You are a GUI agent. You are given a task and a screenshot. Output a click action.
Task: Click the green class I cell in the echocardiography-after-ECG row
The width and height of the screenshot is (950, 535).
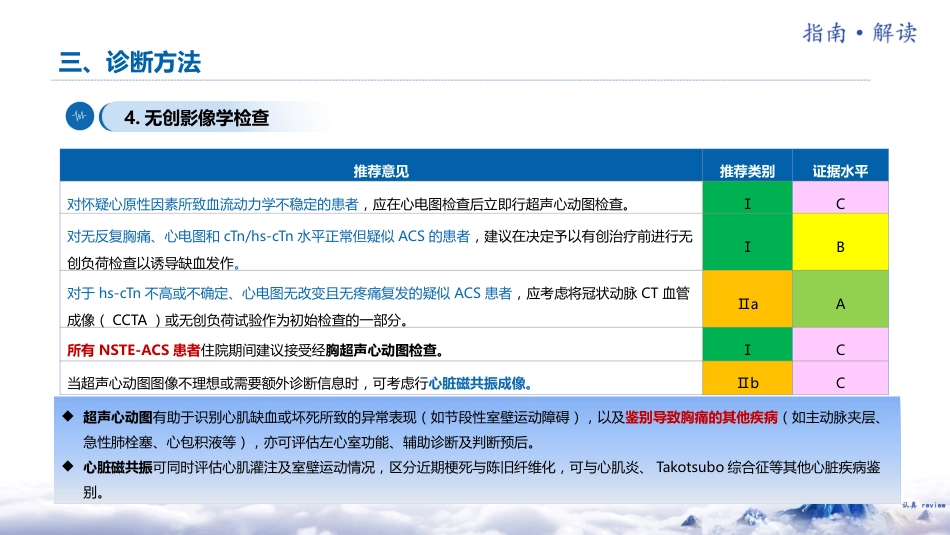[x=748, y=198]
